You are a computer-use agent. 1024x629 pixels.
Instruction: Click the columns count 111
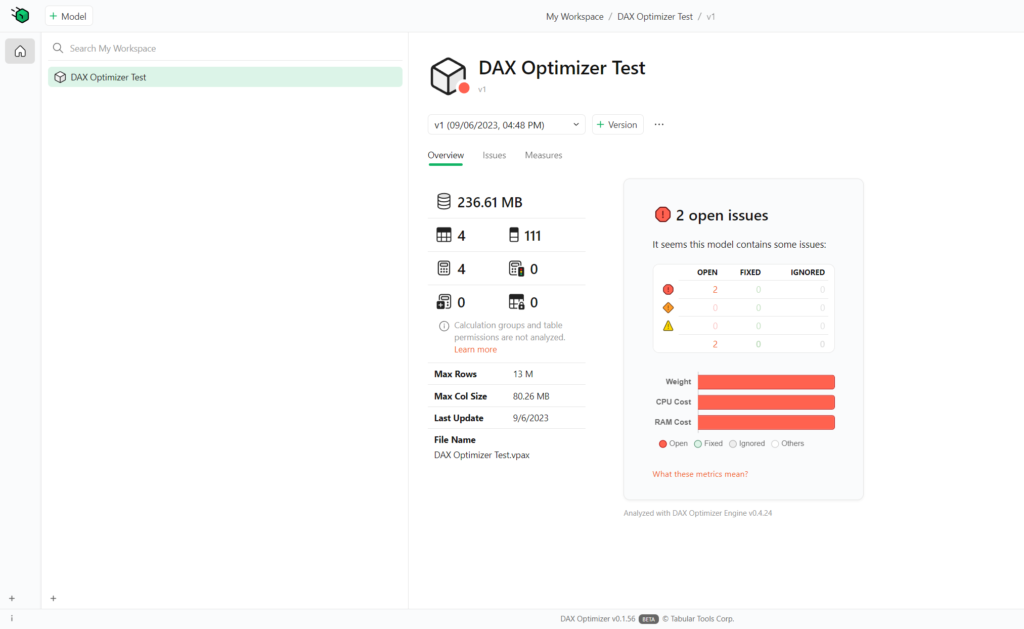click(533, 236)
